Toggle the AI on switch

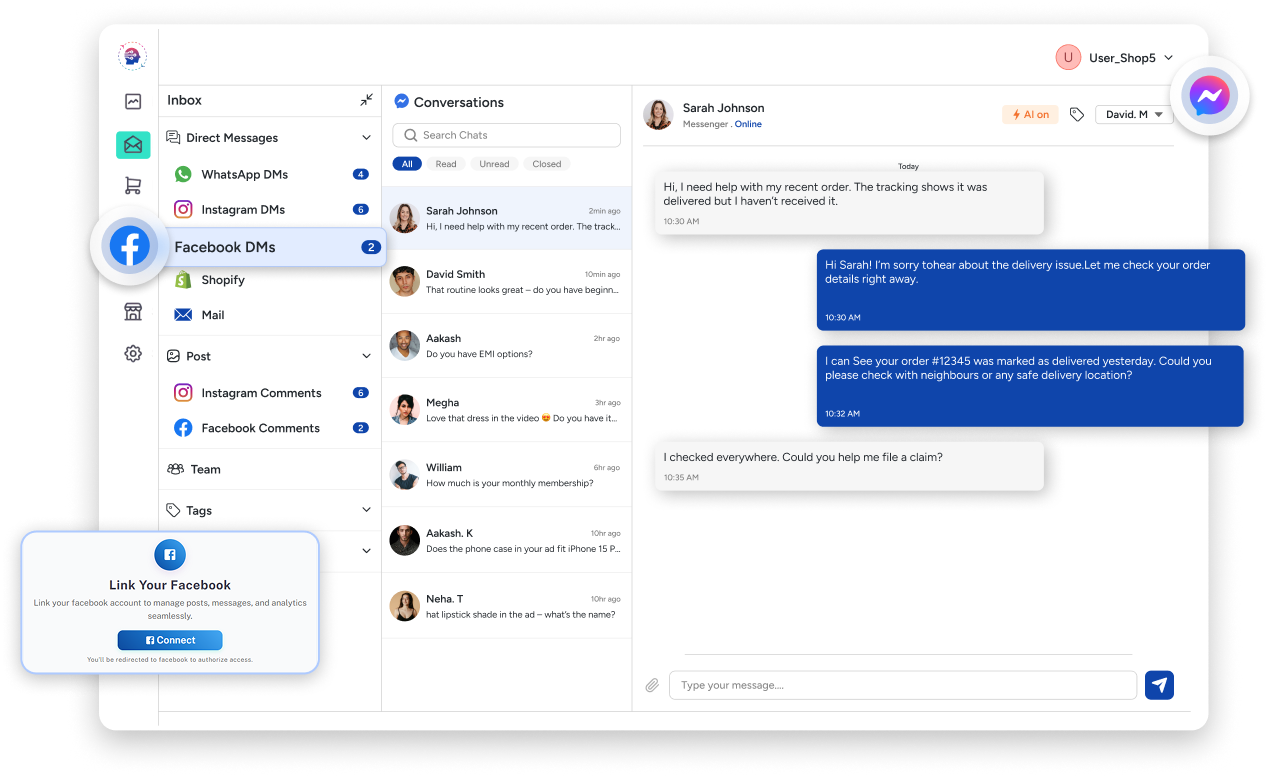(1030, 115)
